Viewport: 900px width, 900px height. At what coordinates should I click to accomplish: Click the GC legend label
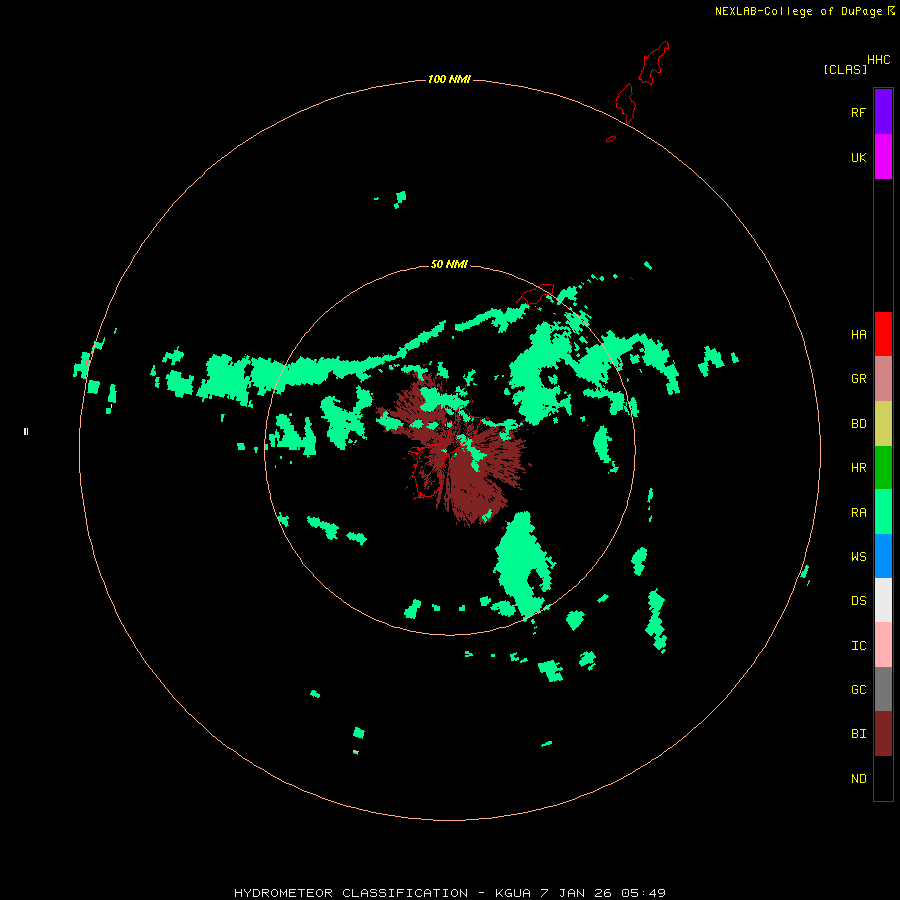click(858, 689)
